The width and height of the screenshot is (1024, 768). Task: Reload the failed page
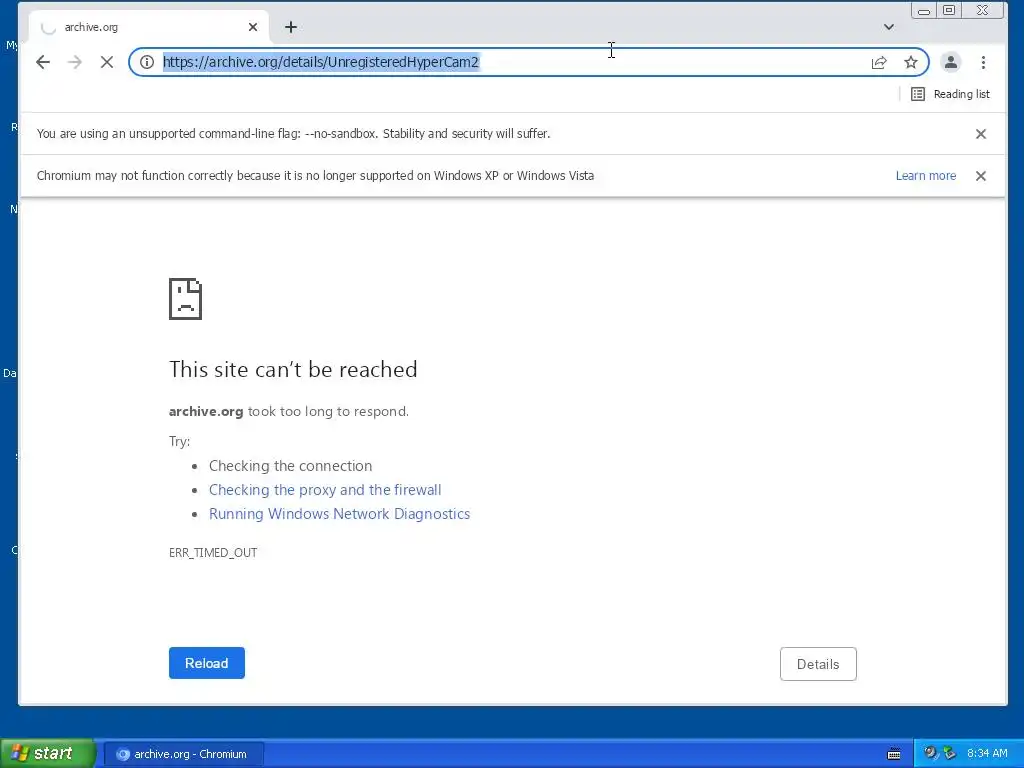[207, 663]
